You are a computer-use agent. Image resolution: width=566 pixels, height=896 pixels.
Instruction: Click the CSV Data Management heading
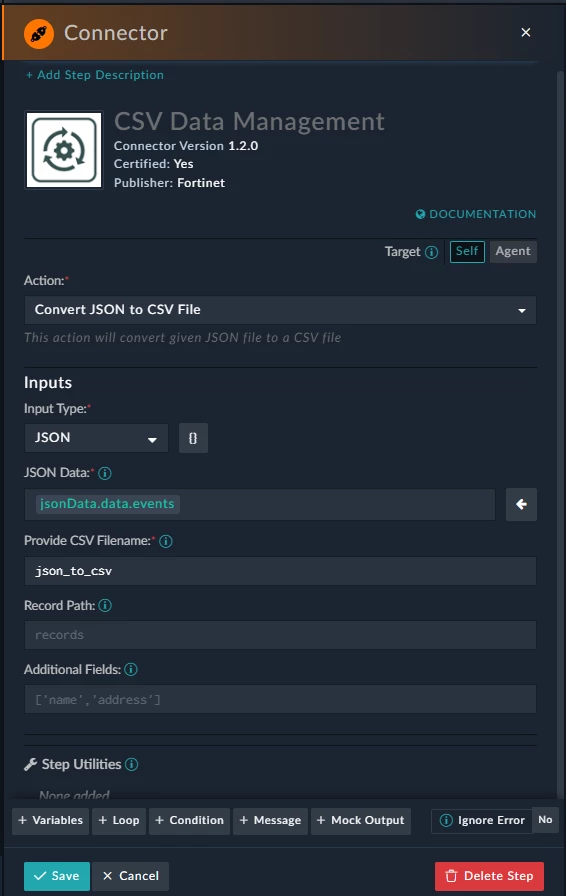click(x=249, y=121)
